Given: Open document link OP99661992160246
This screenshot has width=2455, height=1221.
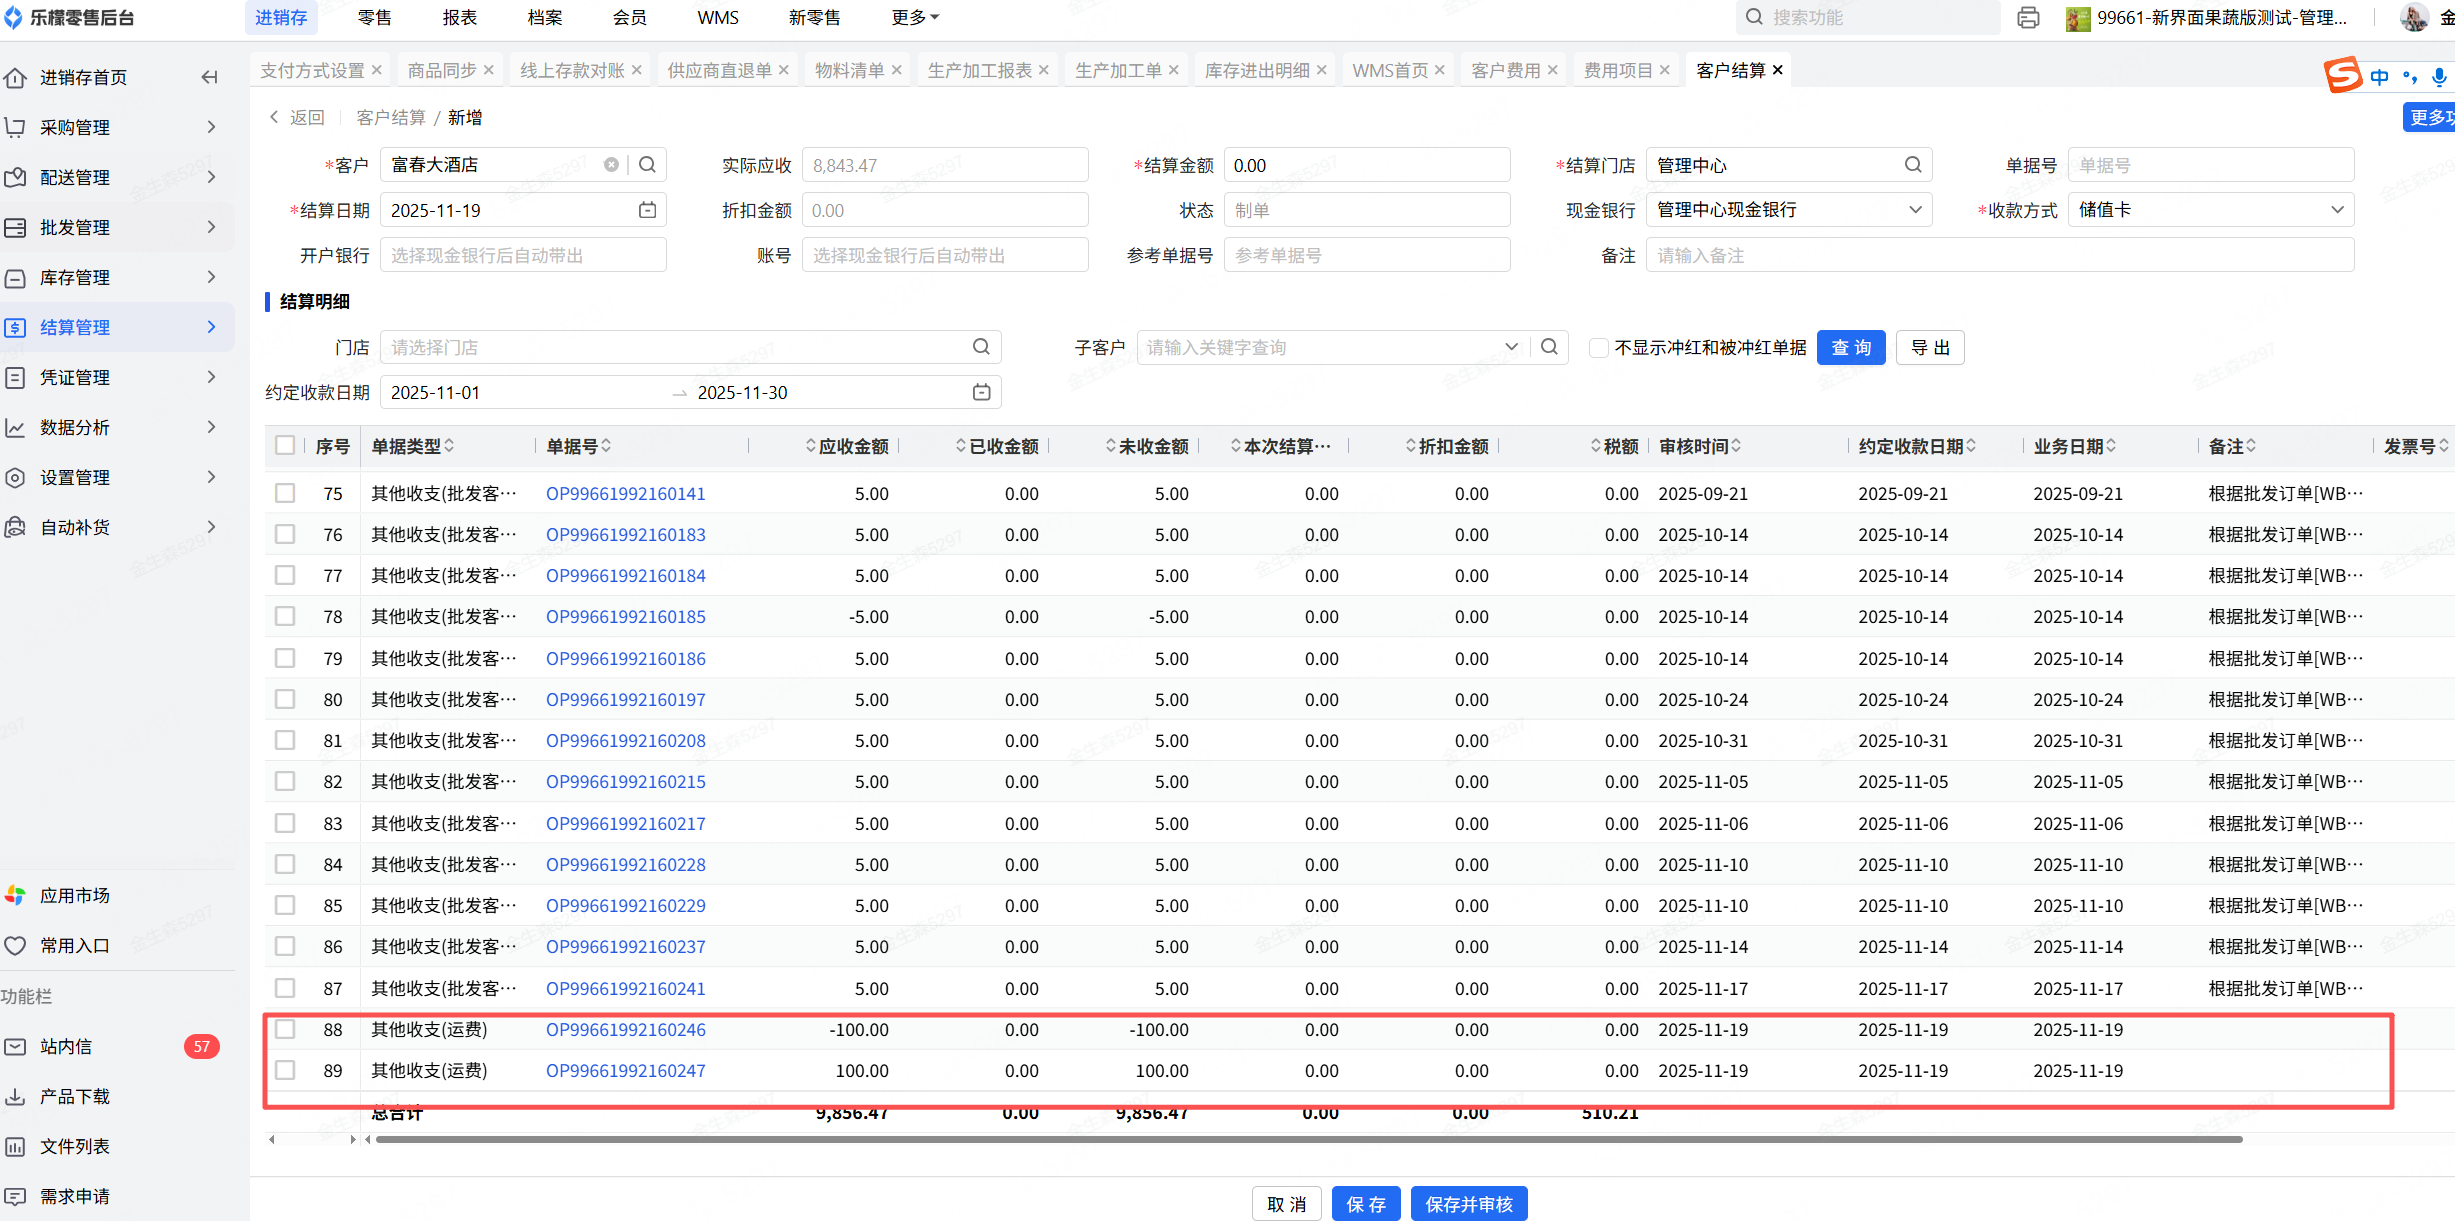Looking at the screenshot, I should pos(625,1029).
